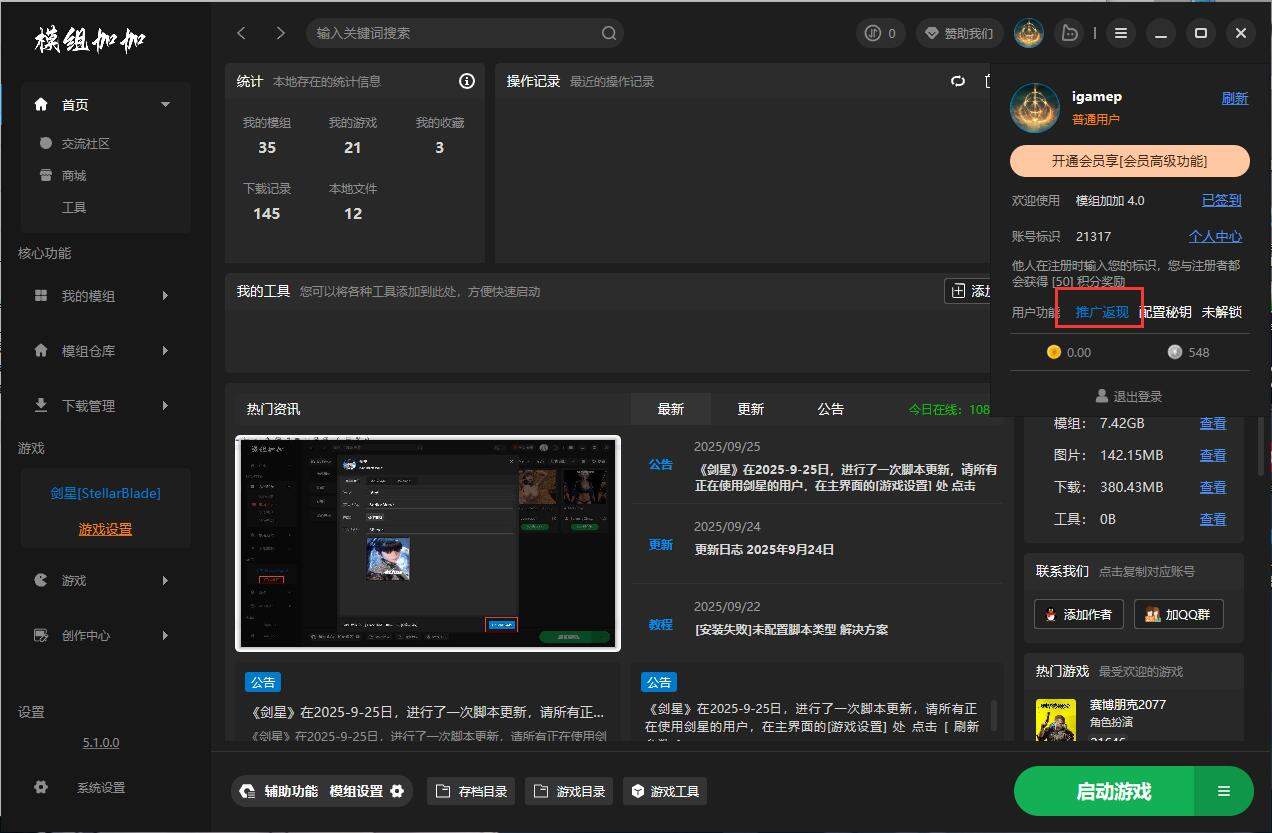The height and width of the screenshot is (833, 1272).
Task: Focus the keyword search input field
Action: click(x=455, y=33)
